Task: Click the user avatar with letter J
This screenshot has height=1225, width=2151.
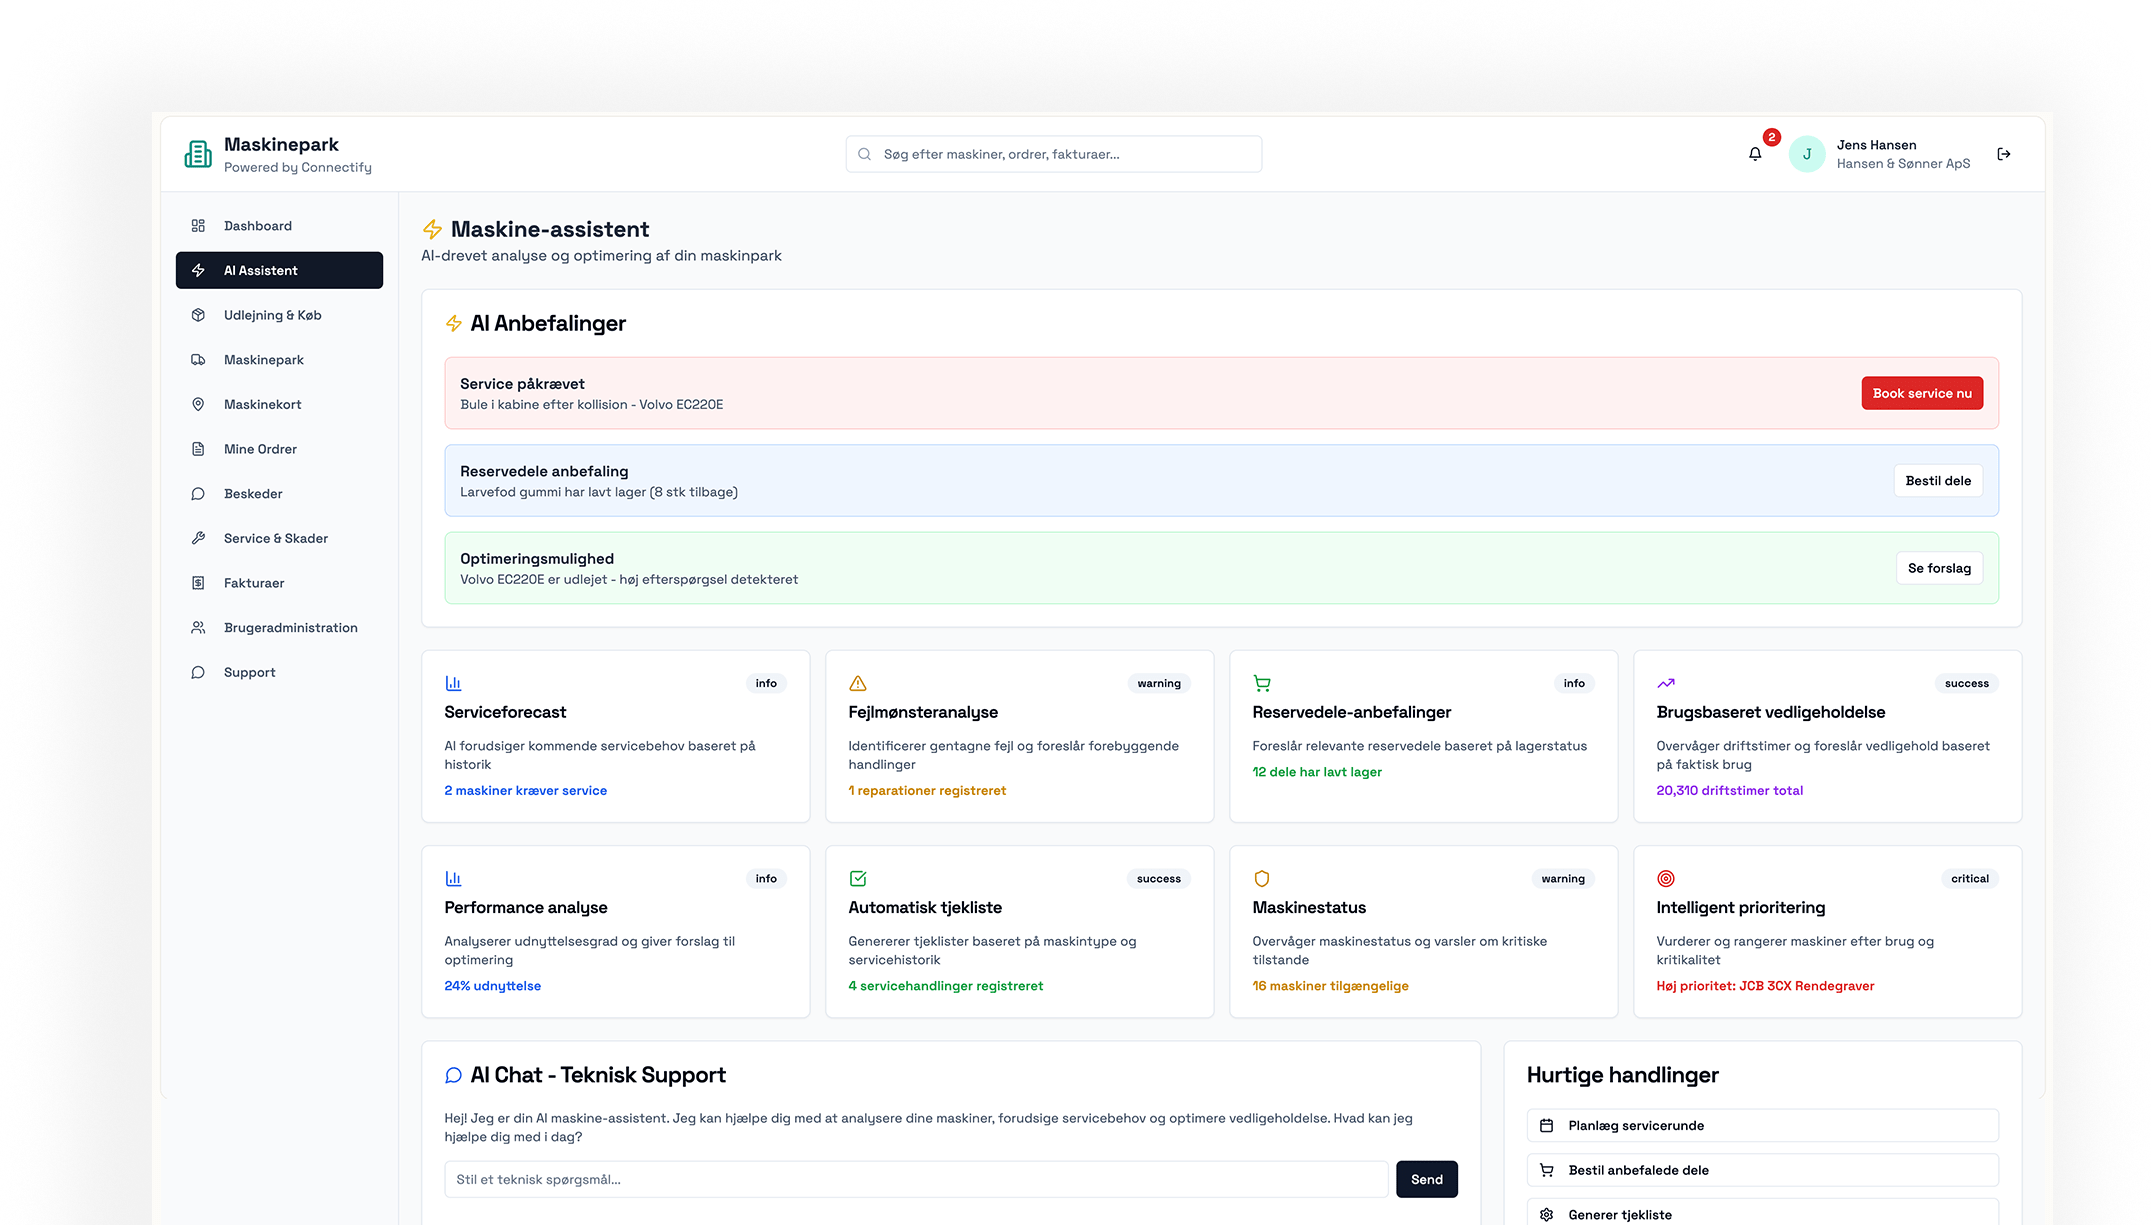Action: click(1806, 154)
